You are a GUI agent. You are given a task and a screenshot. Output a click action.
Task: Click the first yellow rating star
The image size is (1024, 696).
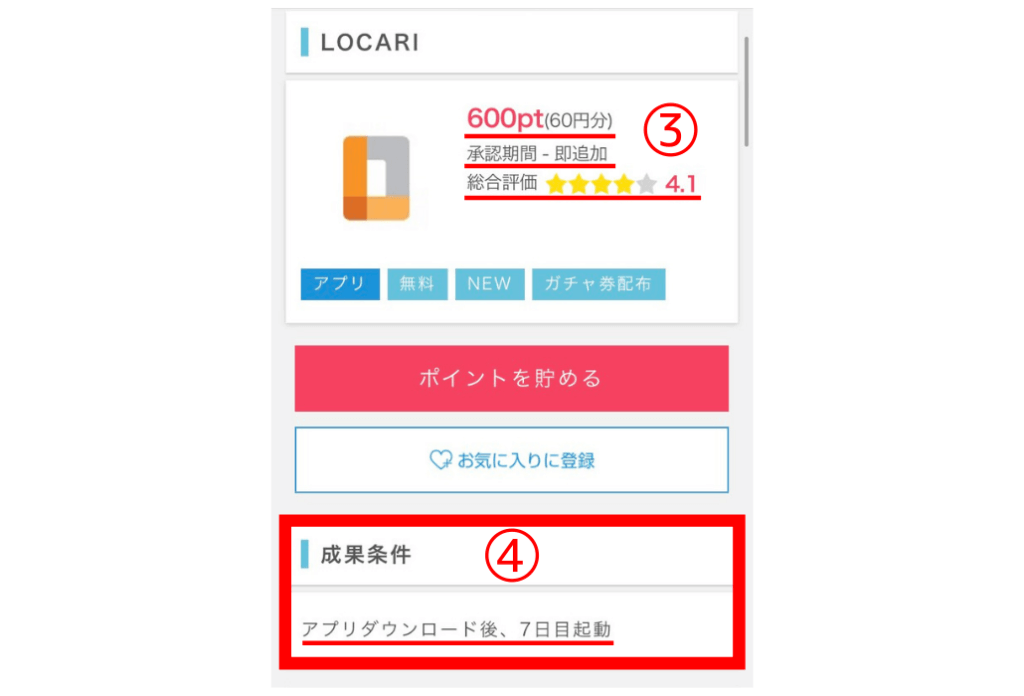click(555, 184)
